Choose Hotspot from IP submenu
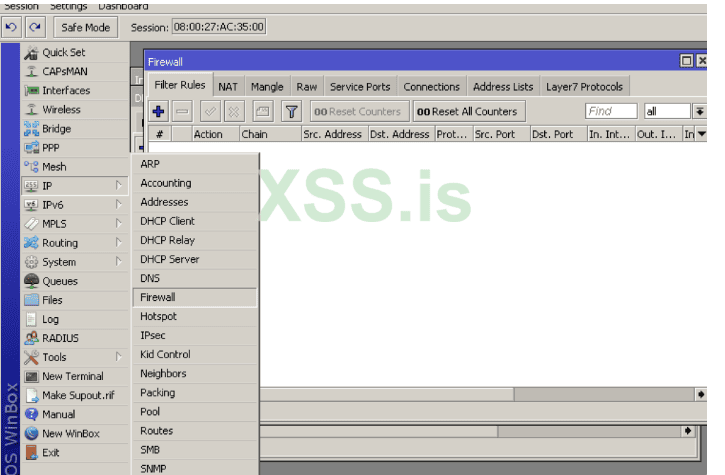The width and height of the screenshot is (725, 475). coord(195,316)
